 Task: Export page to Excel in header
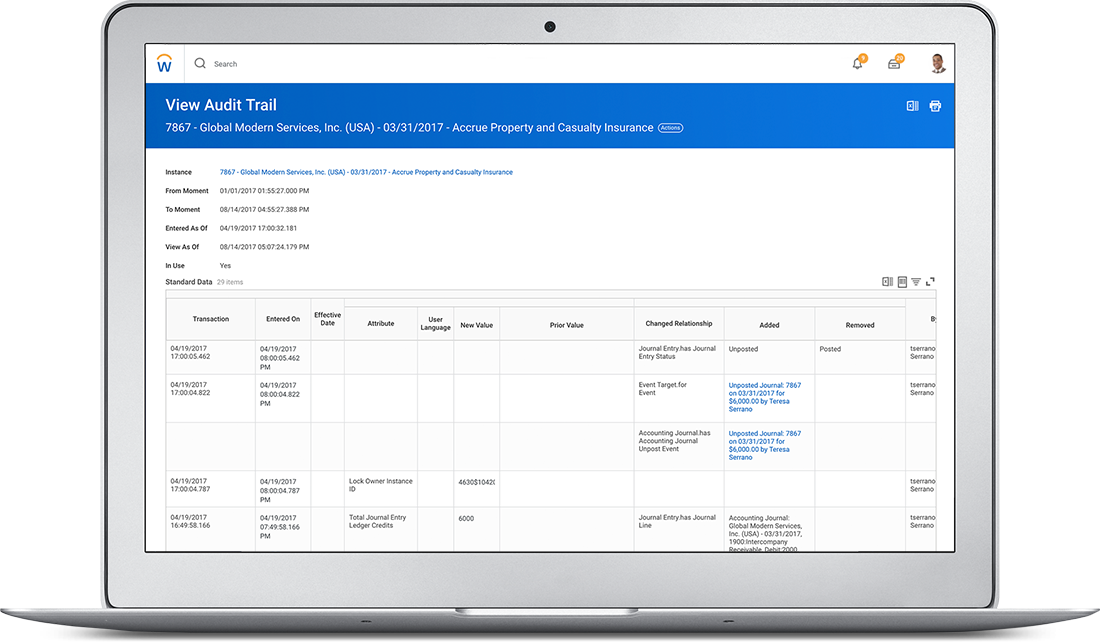912,106
